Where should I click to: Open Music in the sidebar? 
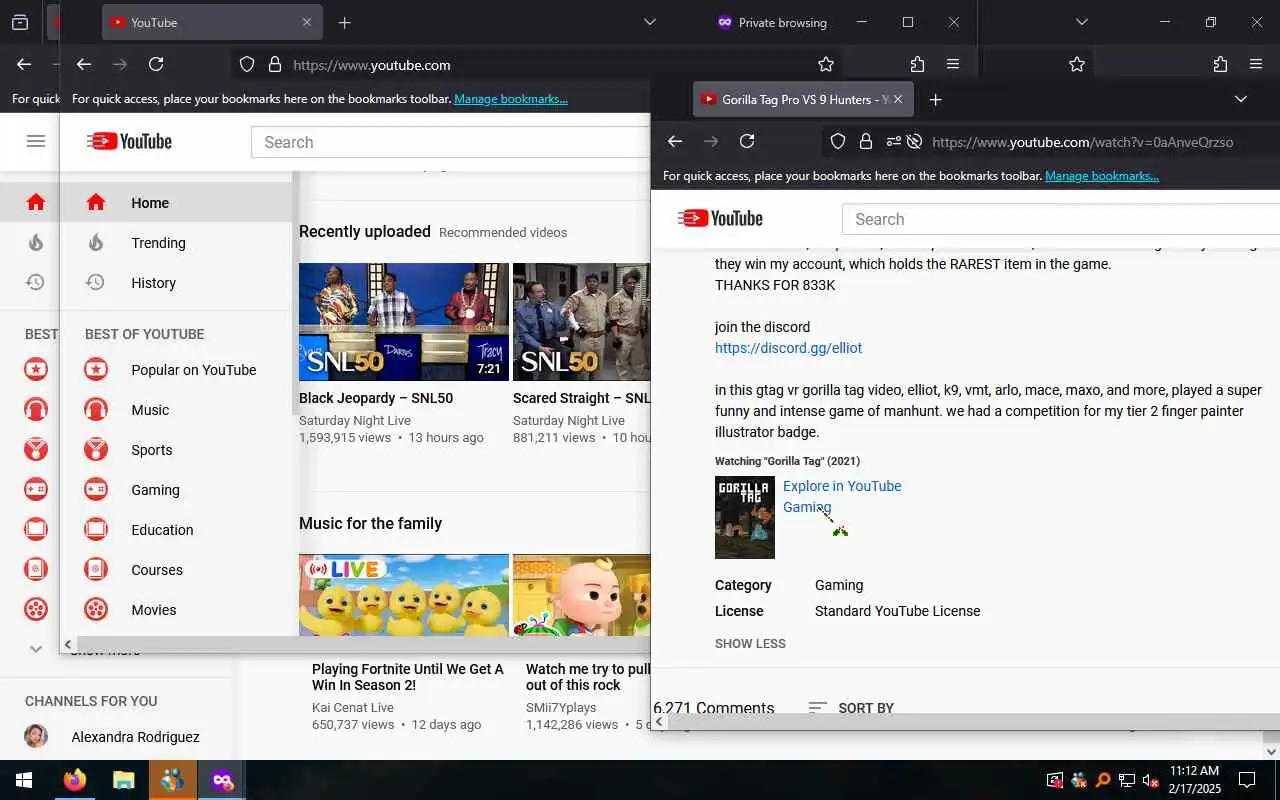click(177, 409)
